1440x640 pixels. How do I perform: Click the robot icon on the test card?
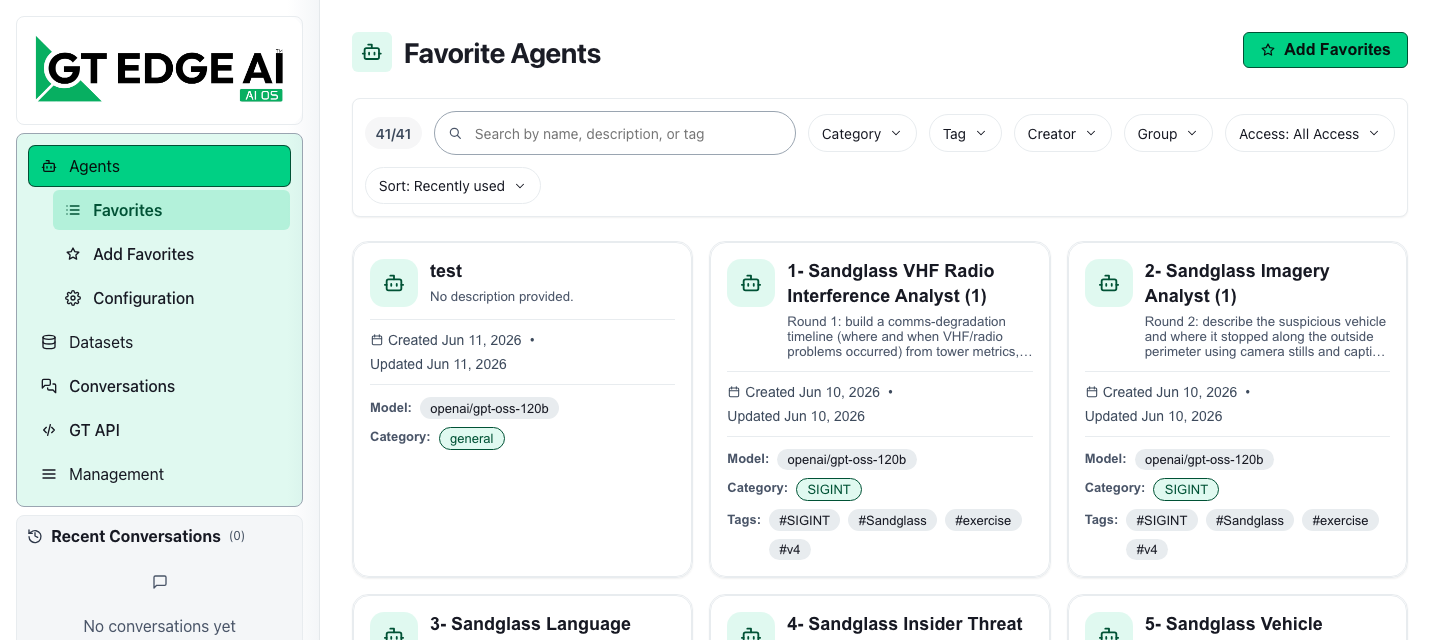[x=394, y=283]
